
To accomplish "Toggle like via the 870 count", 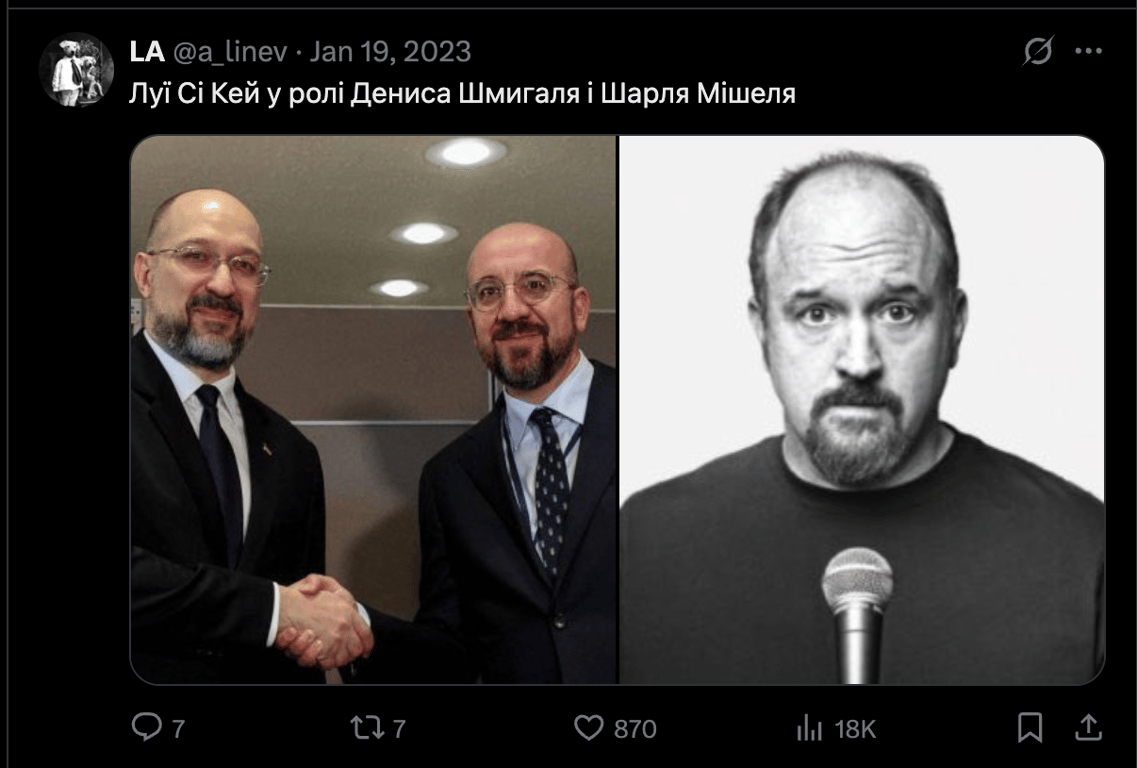I will [635, 729].
